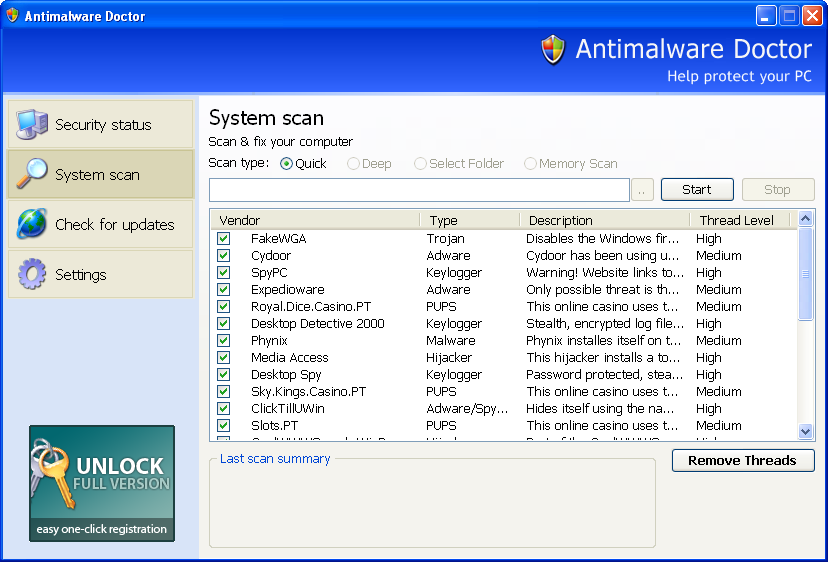Uncheck the Cydoor threat checkbox

tap(223, 256)
